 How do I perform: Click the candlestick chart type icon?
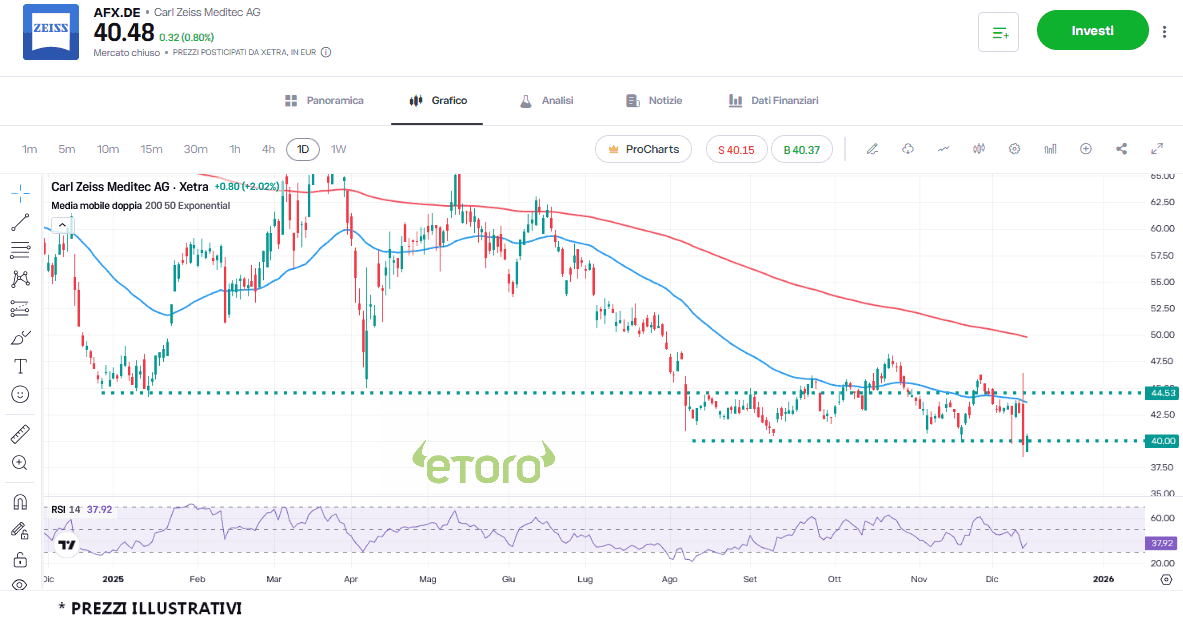coord(979,149)
